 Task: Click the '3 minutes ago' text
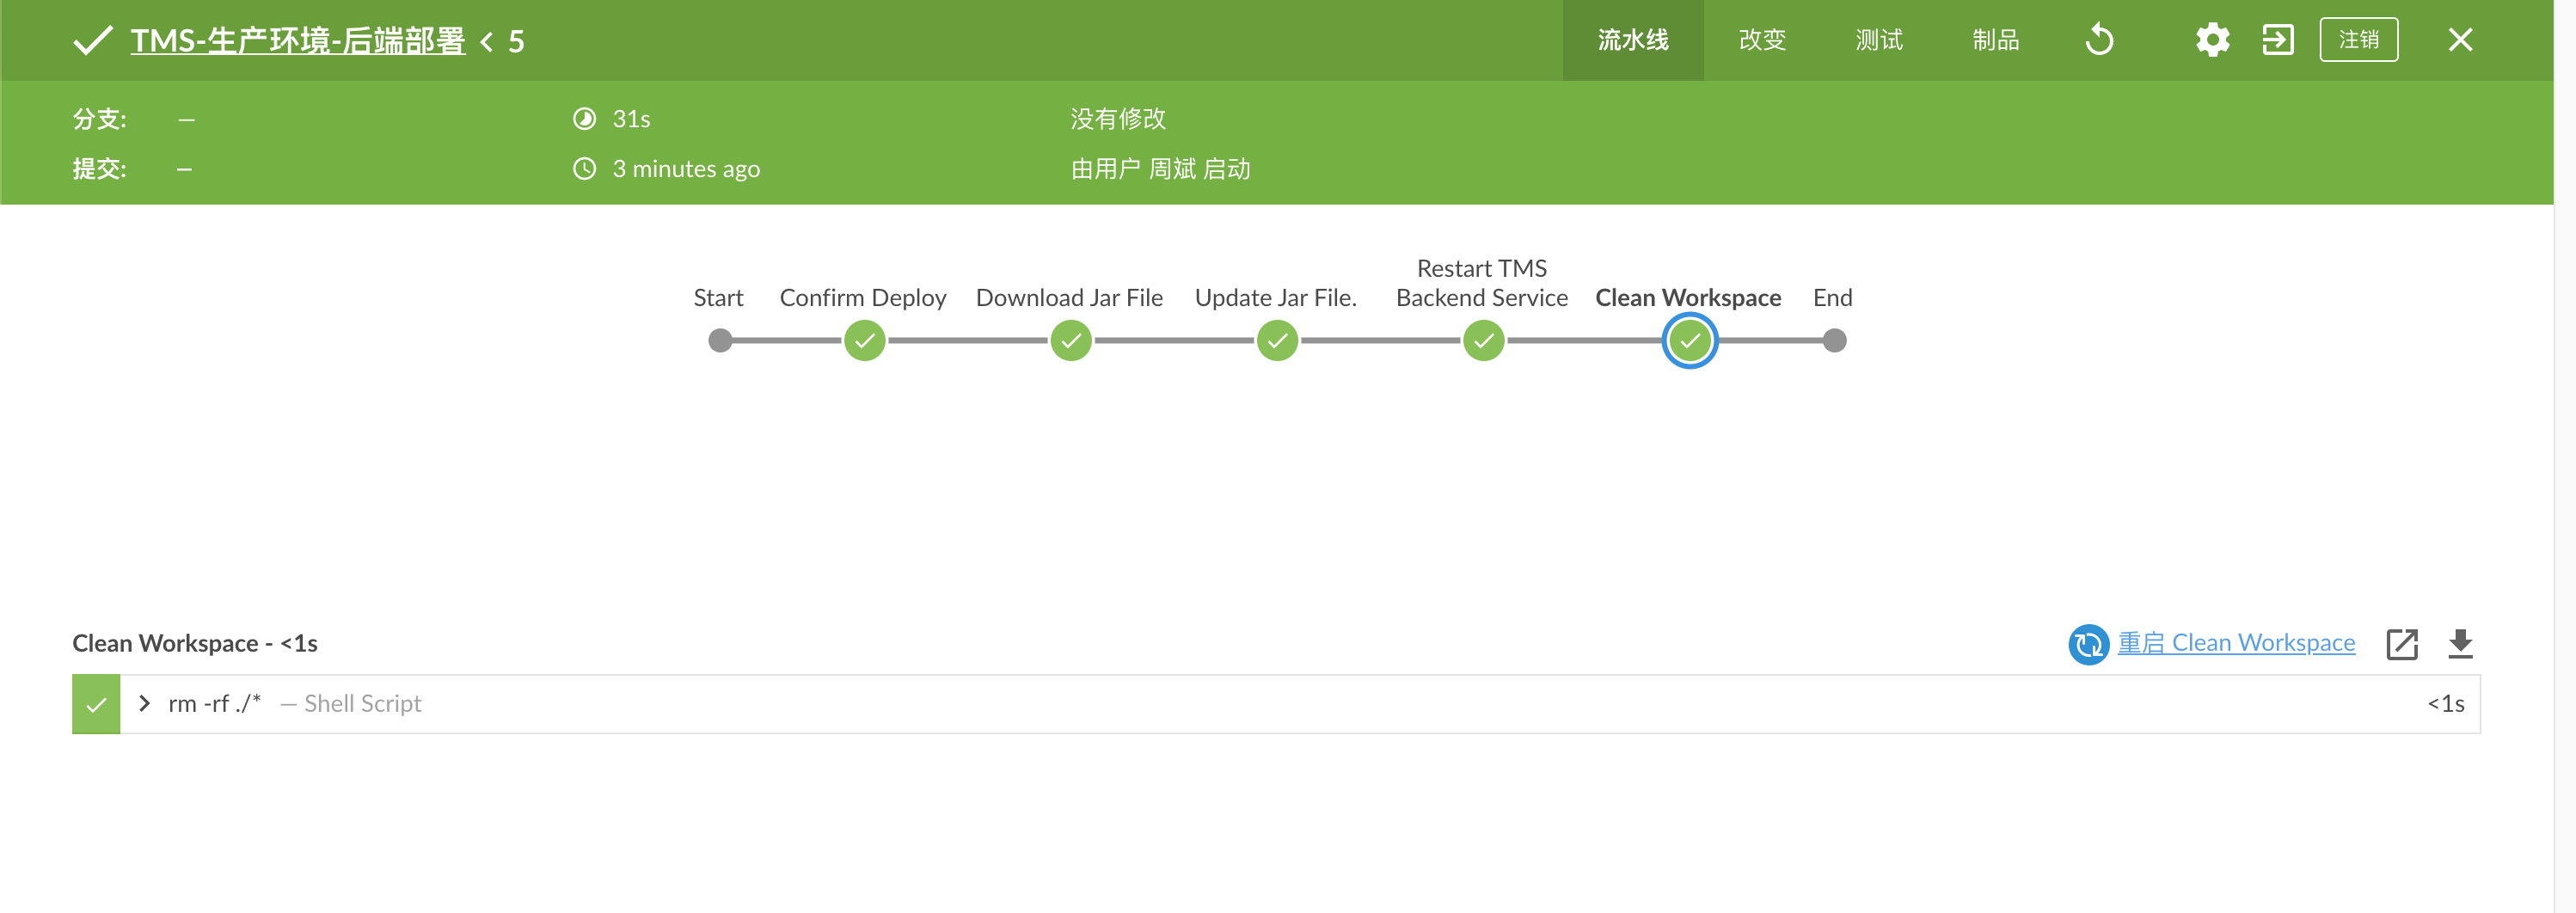tap(686, 169)
